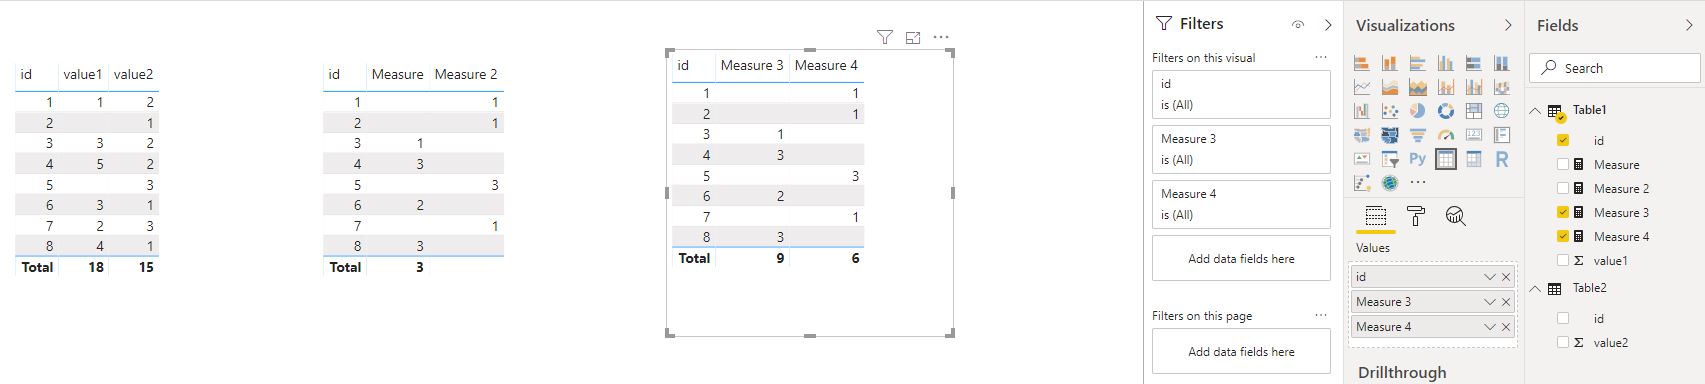Check Table2 id field checkbox
The image size is (1705, 384).
[x=1563, y=318]
